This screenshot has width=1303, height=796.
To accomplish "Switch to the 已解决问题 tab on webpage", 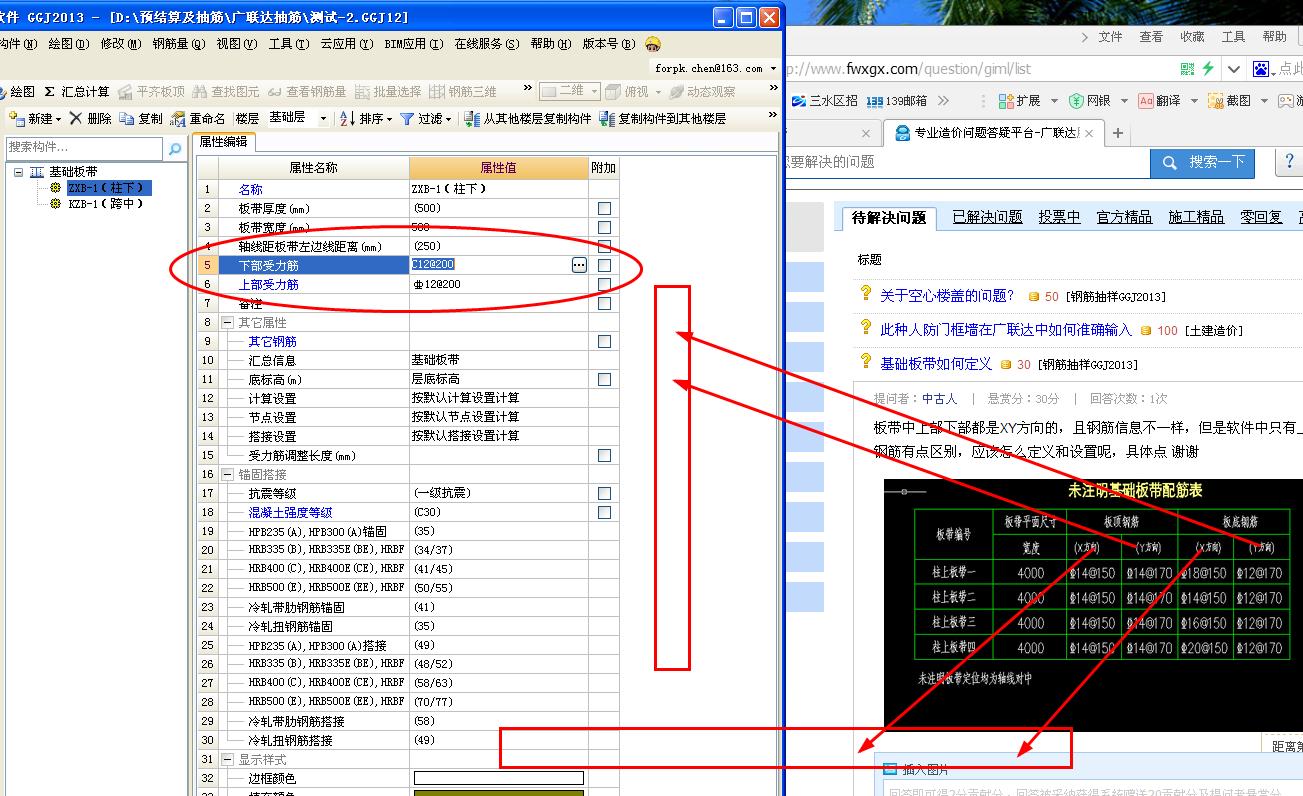I will tap(987, 217).
